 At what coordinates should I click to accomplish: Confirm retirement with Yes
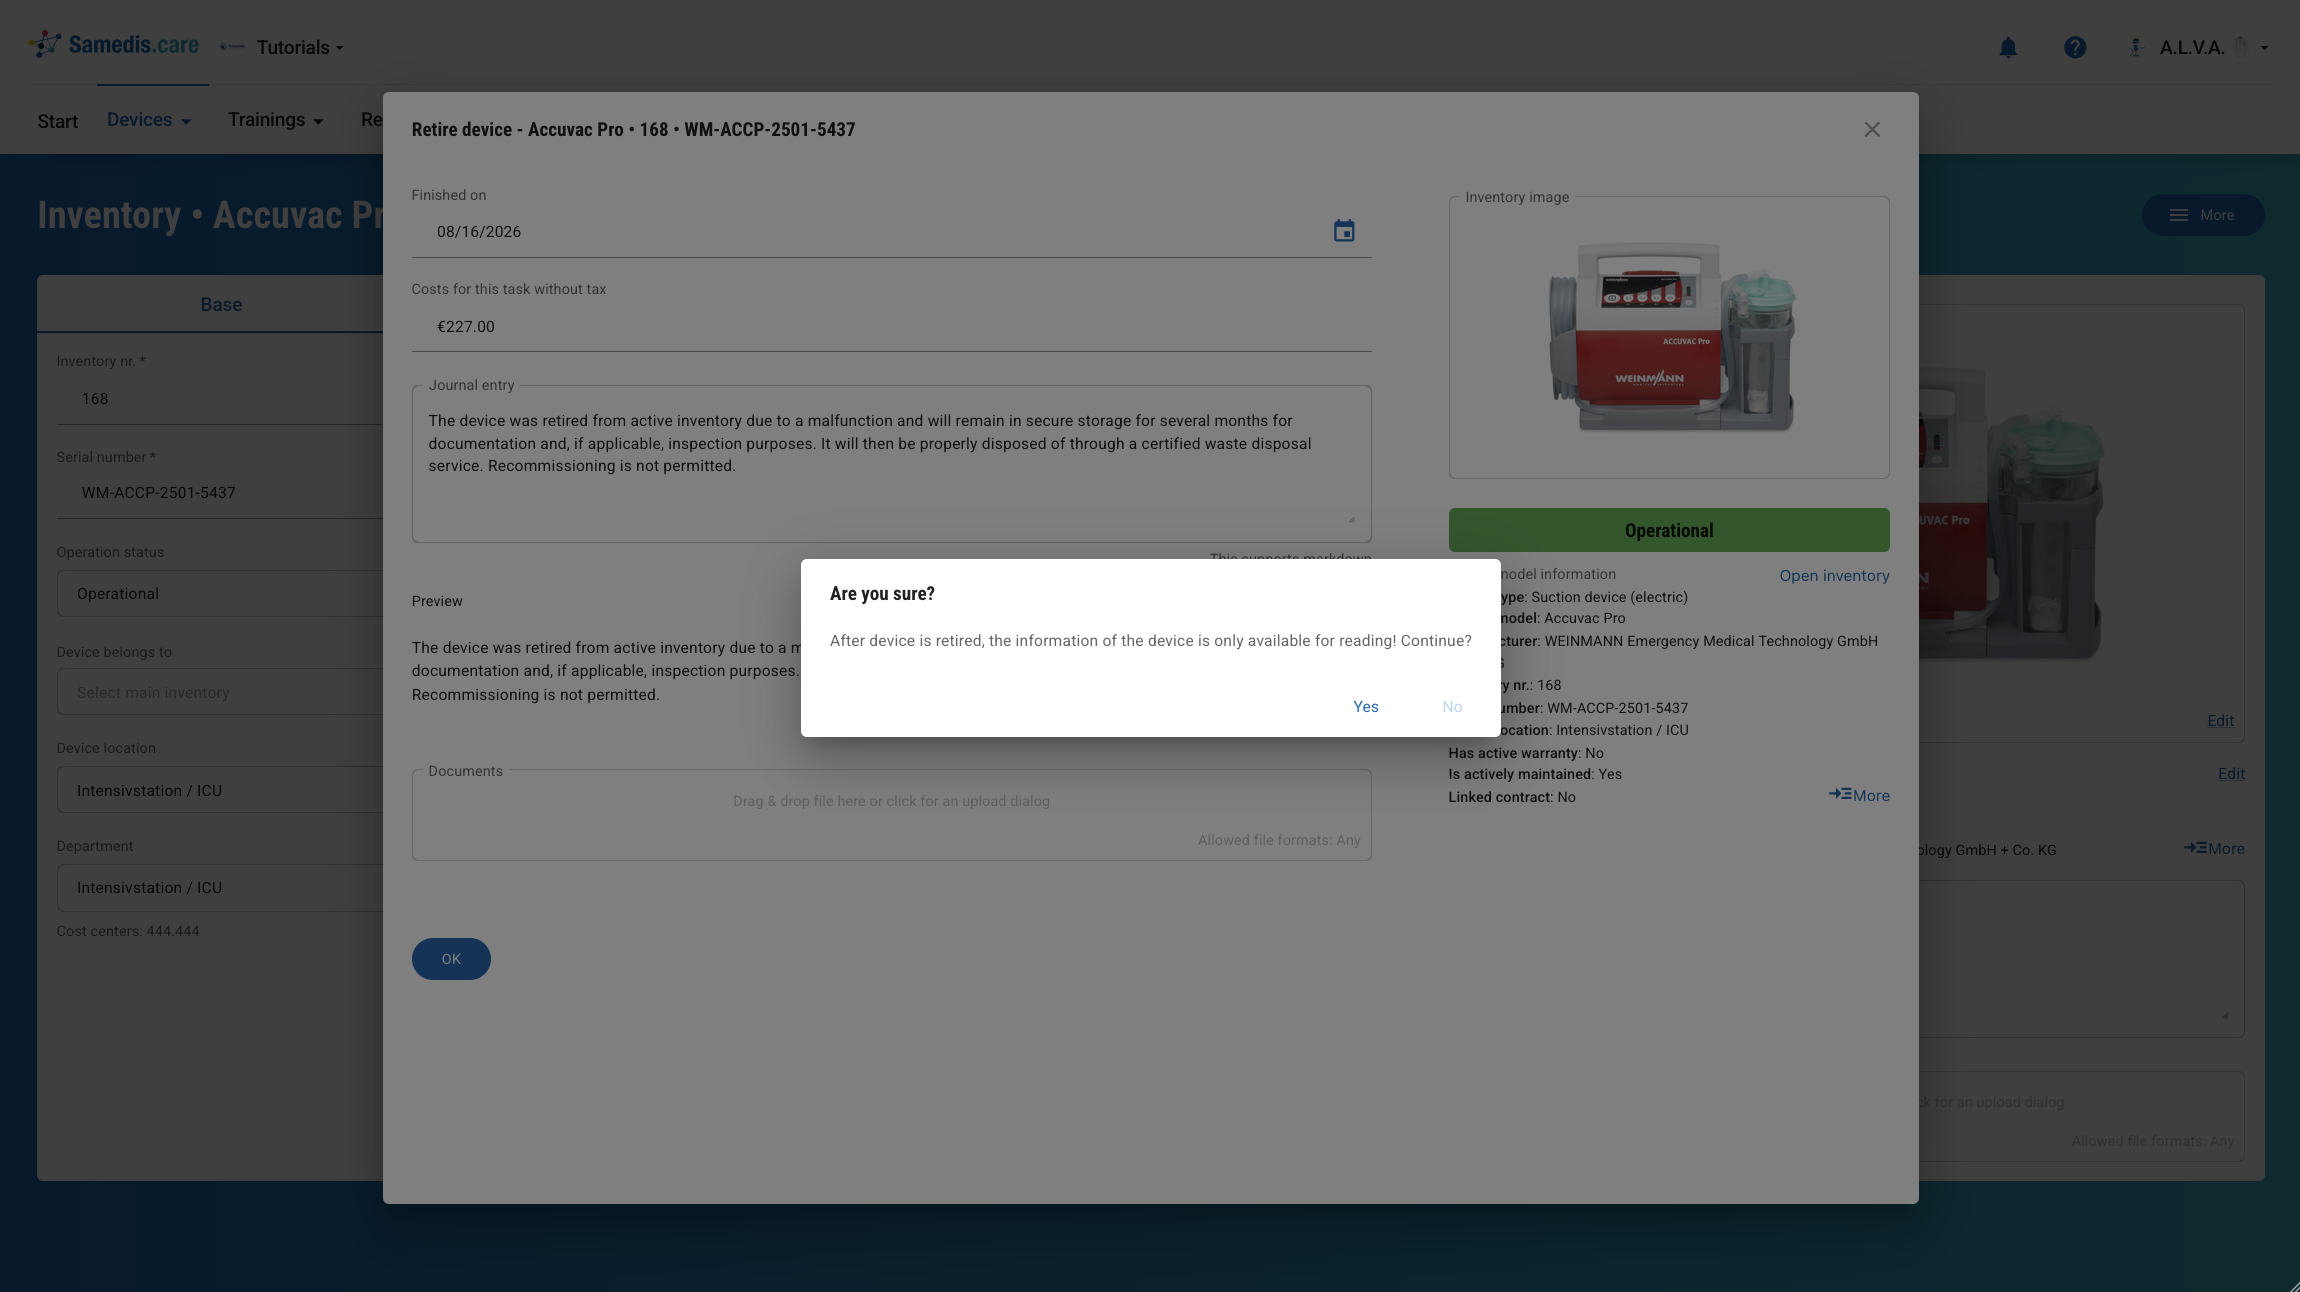point(1366,706)
